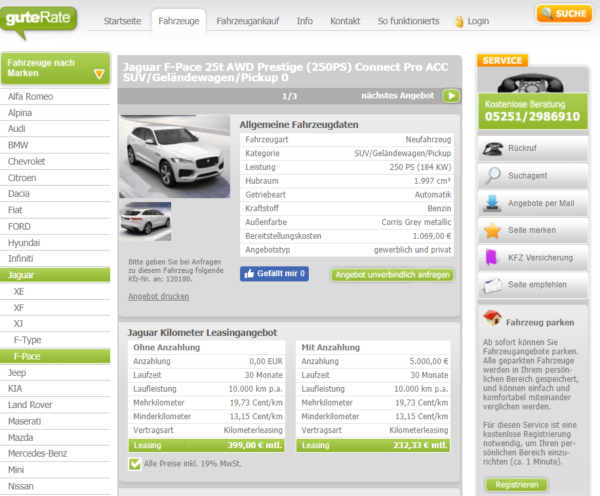Click the nächstes Angebot link
Viewport: 600px width, 496px height.
(x=398, y=96)
